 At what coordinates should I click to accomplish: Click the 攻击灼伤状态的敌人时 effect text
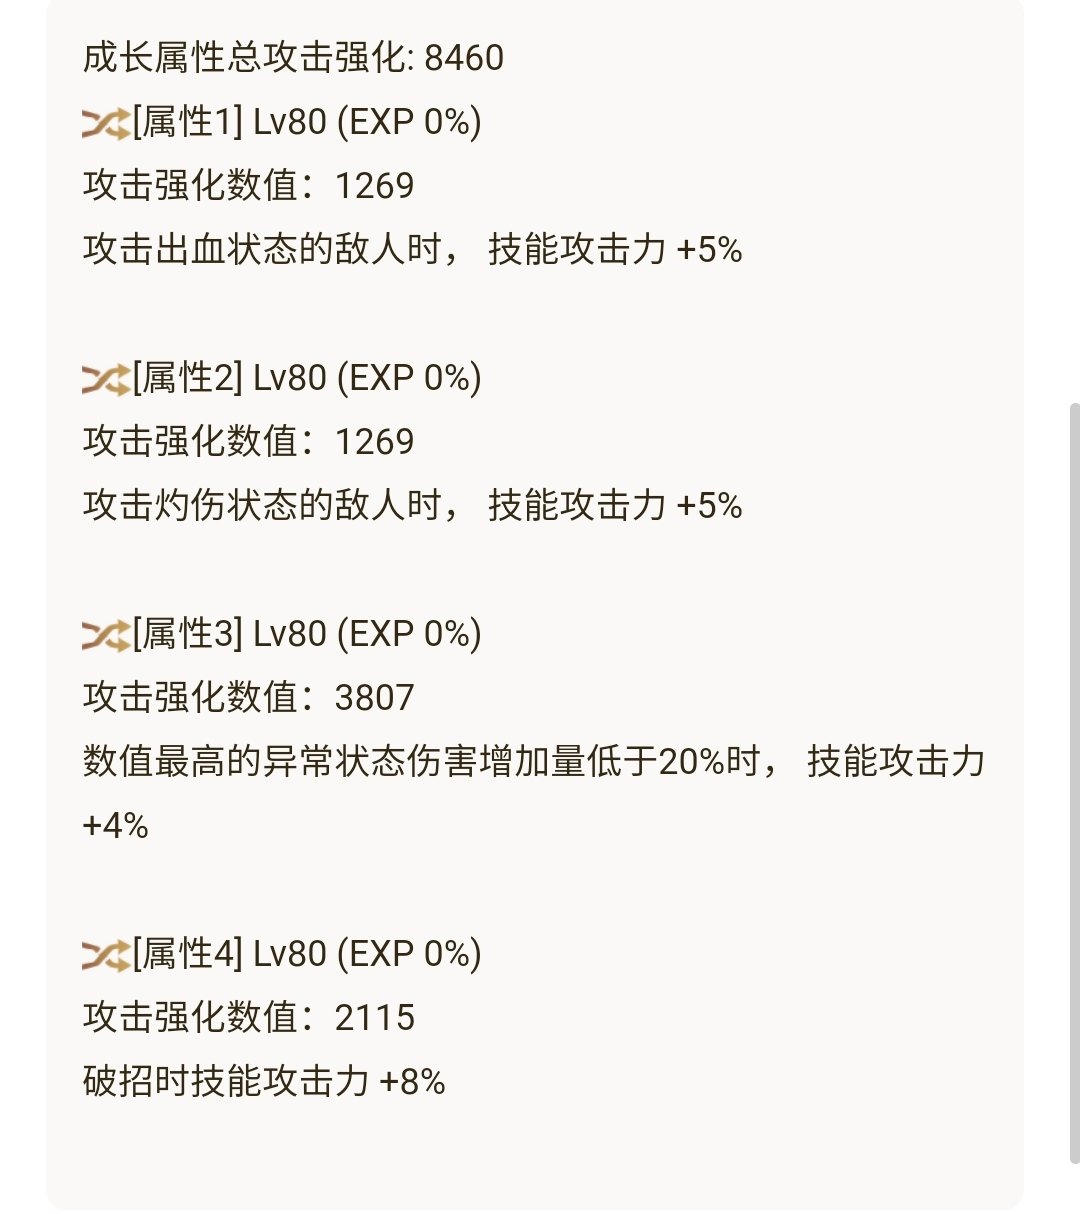point(262,506)
